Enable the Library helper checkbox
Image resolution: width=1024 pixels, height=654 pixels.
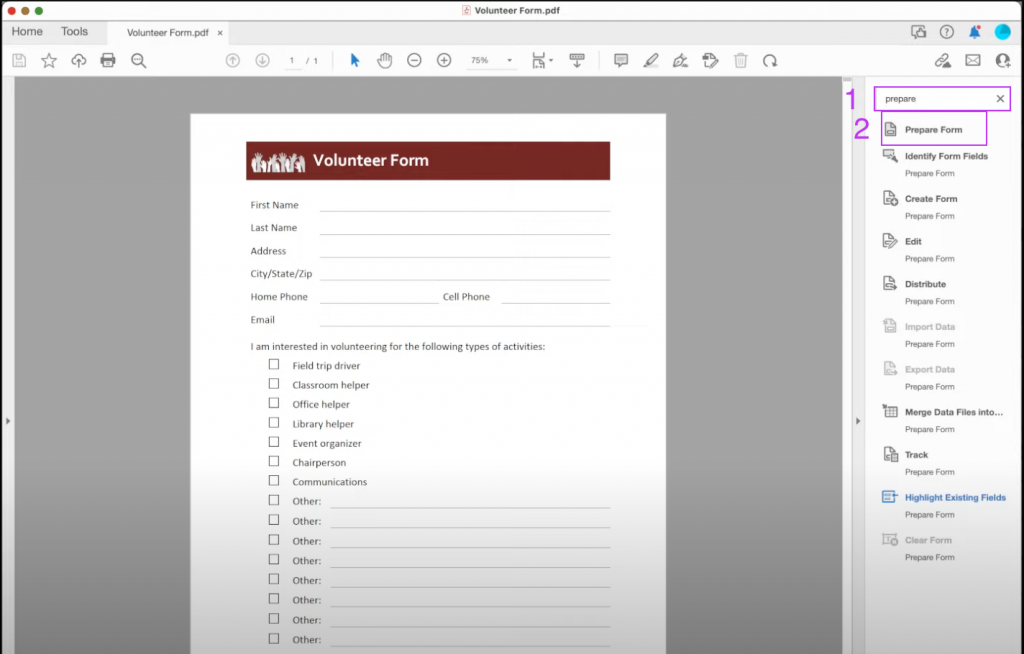(x=274, y=423)
